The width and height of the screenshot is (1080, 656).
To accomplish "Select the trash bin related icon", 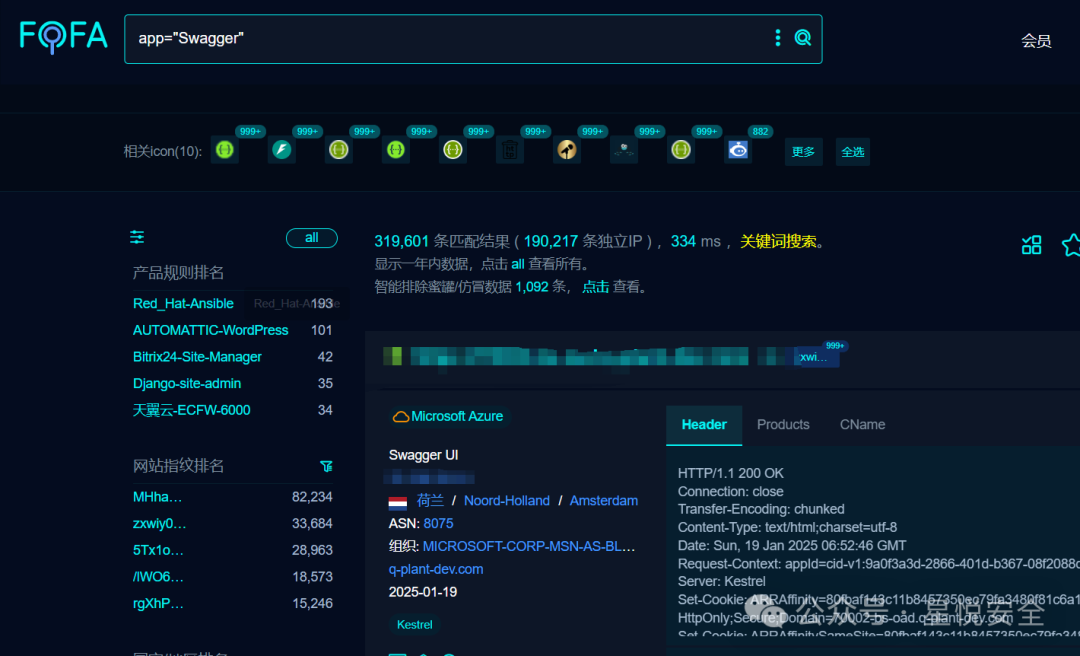I will point(510,150).
